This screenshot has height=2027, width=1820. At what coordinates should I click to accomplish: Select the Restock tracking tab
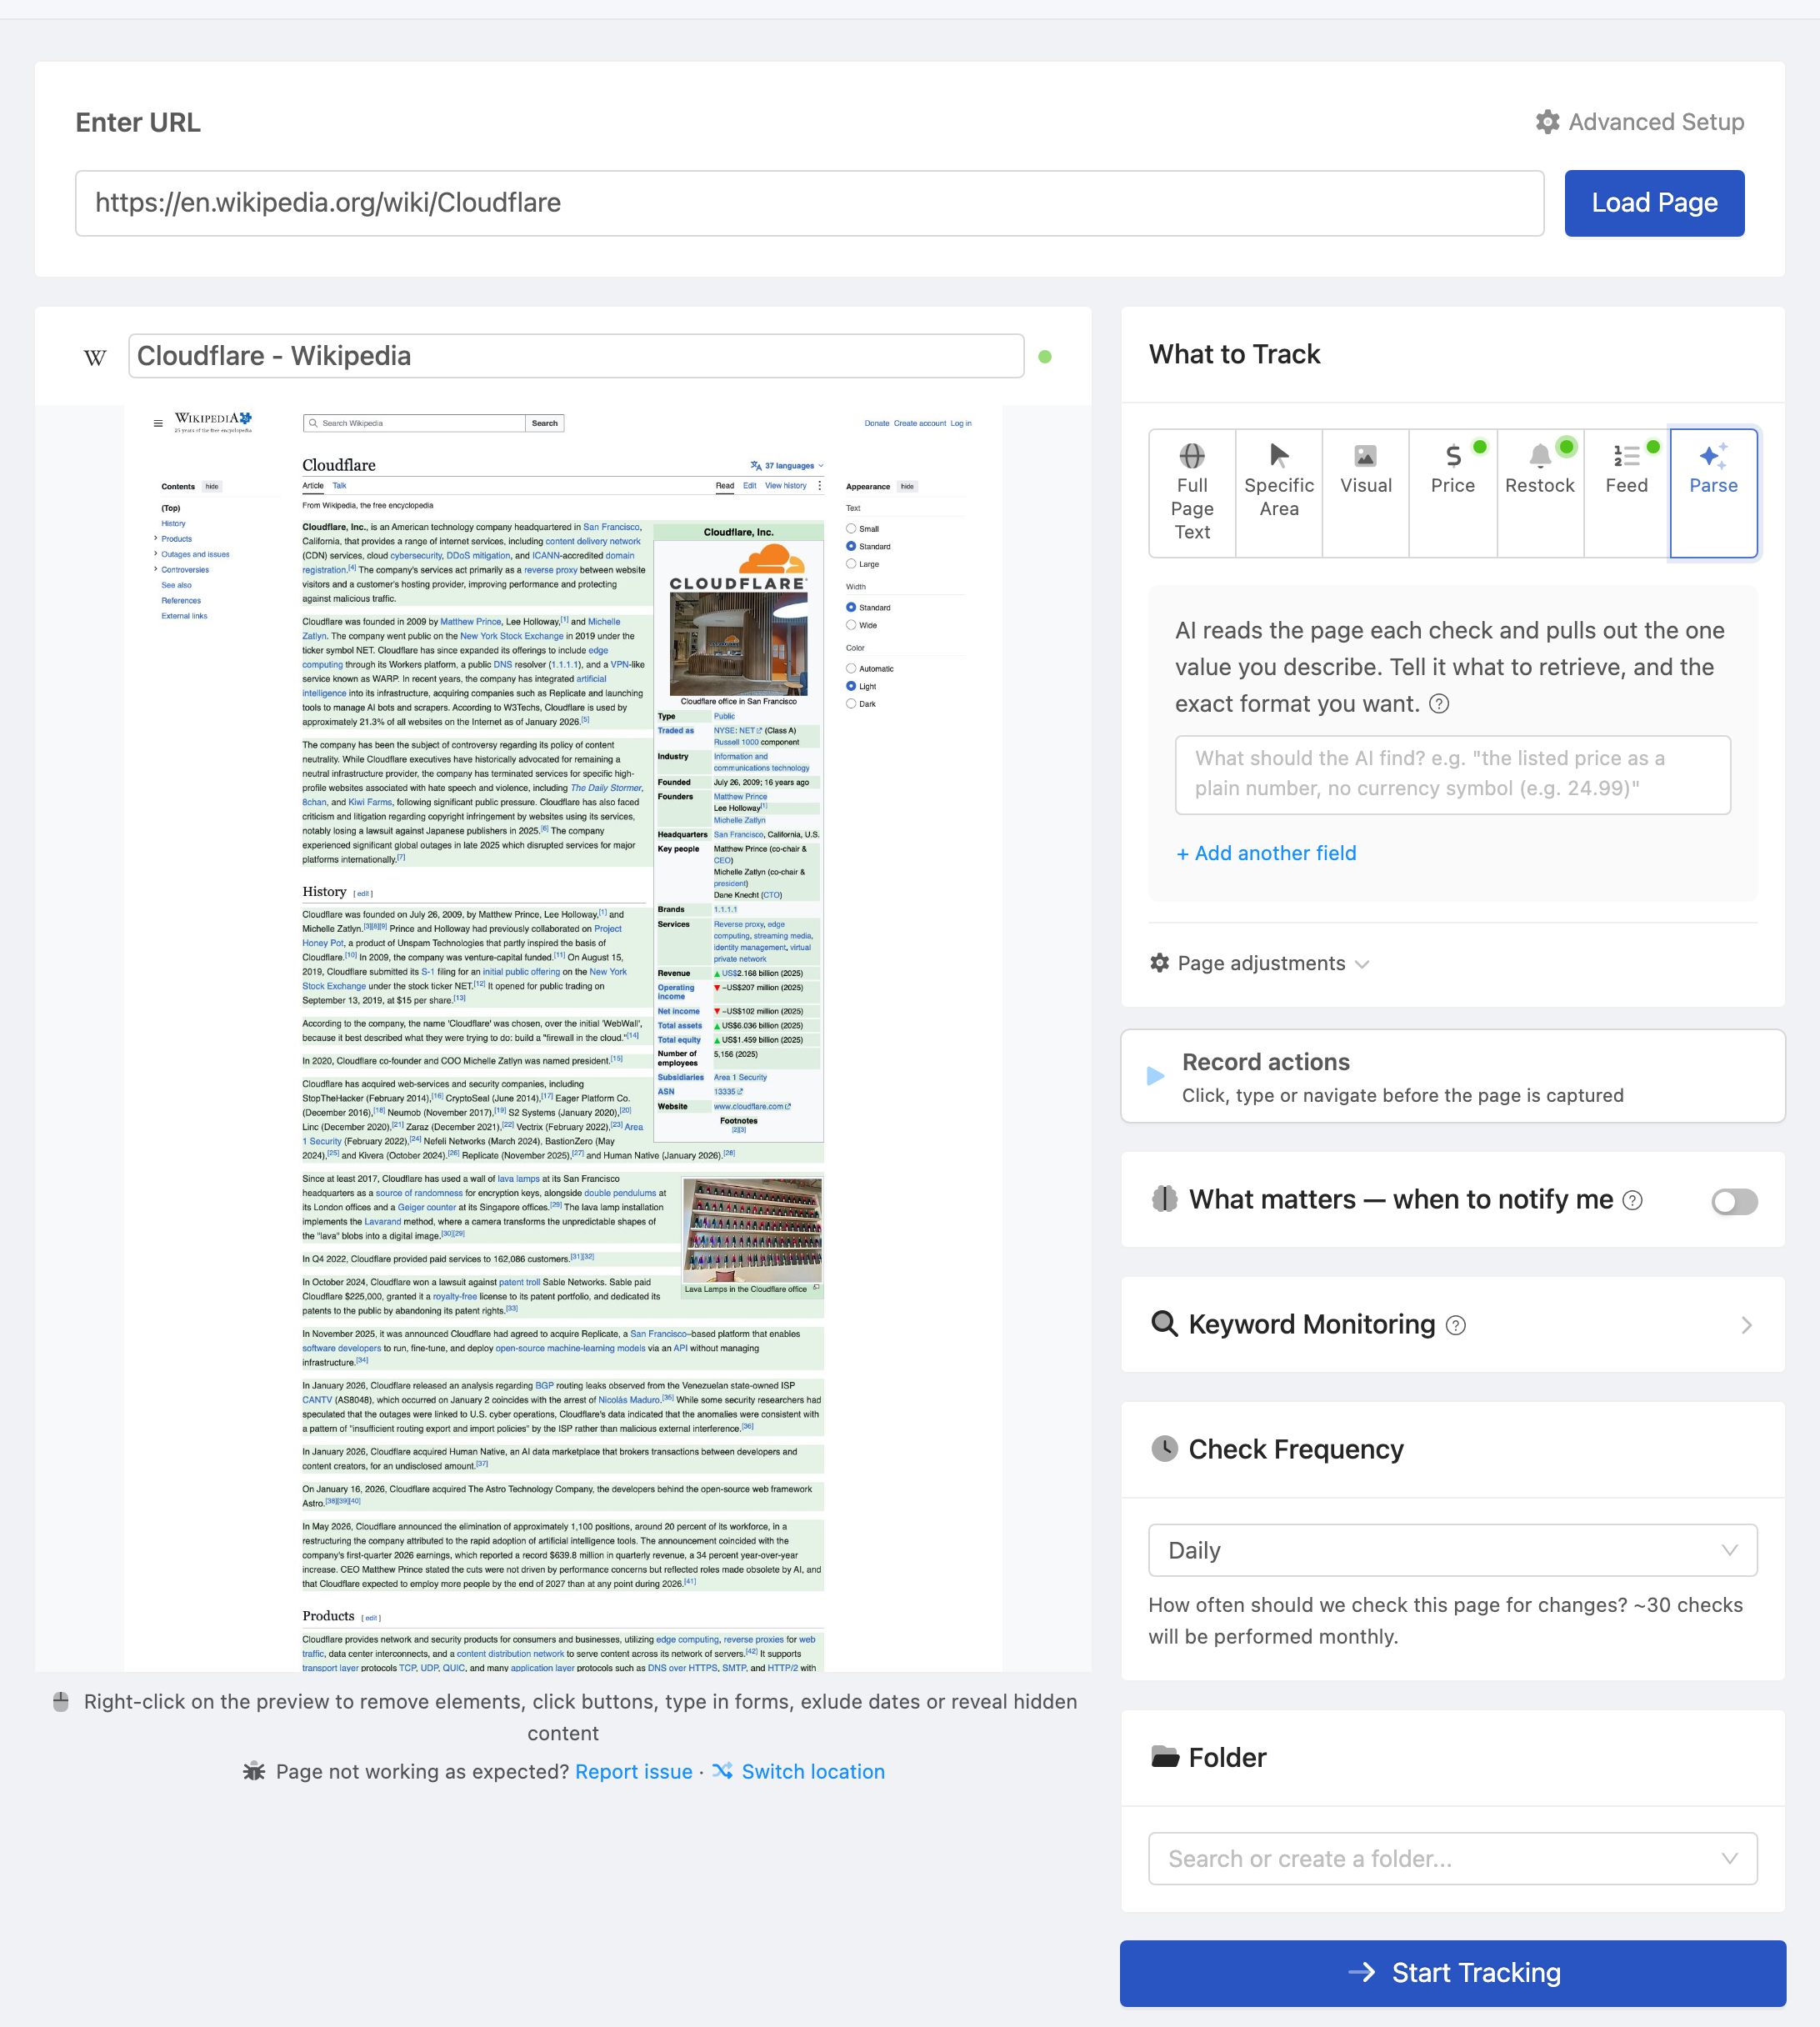click(x=1540, y=493)
